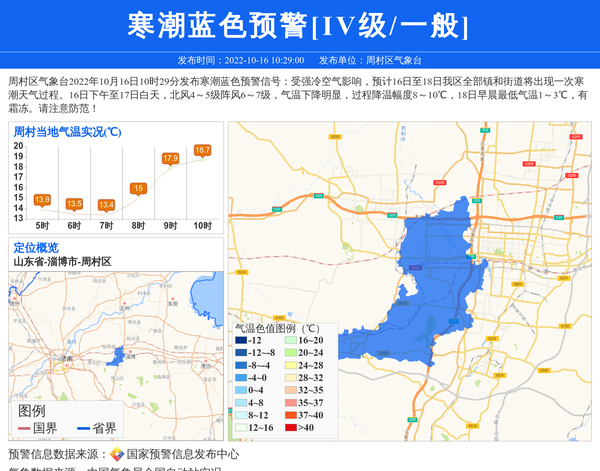Click the 山东省-淄博市-周村区 location text
The height and width of the screenshot is (471, 600).
coord(62,261)
